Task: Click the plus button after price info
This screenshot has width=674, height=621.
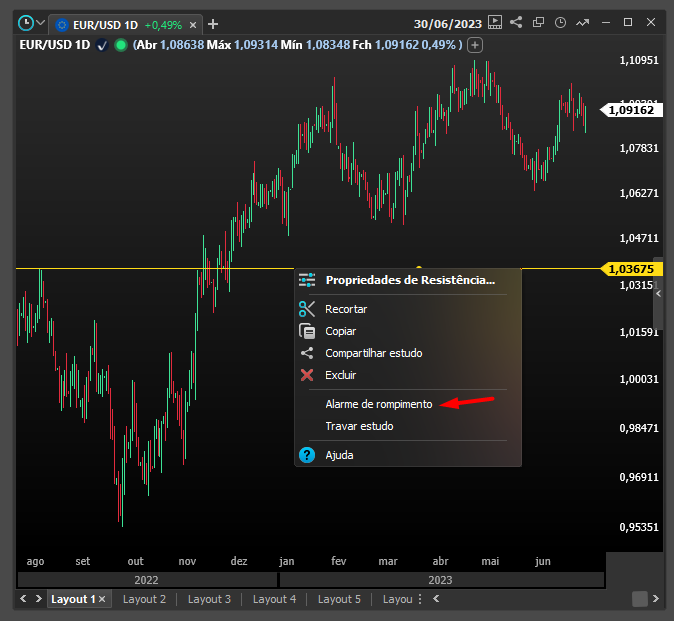Action: 475,45
